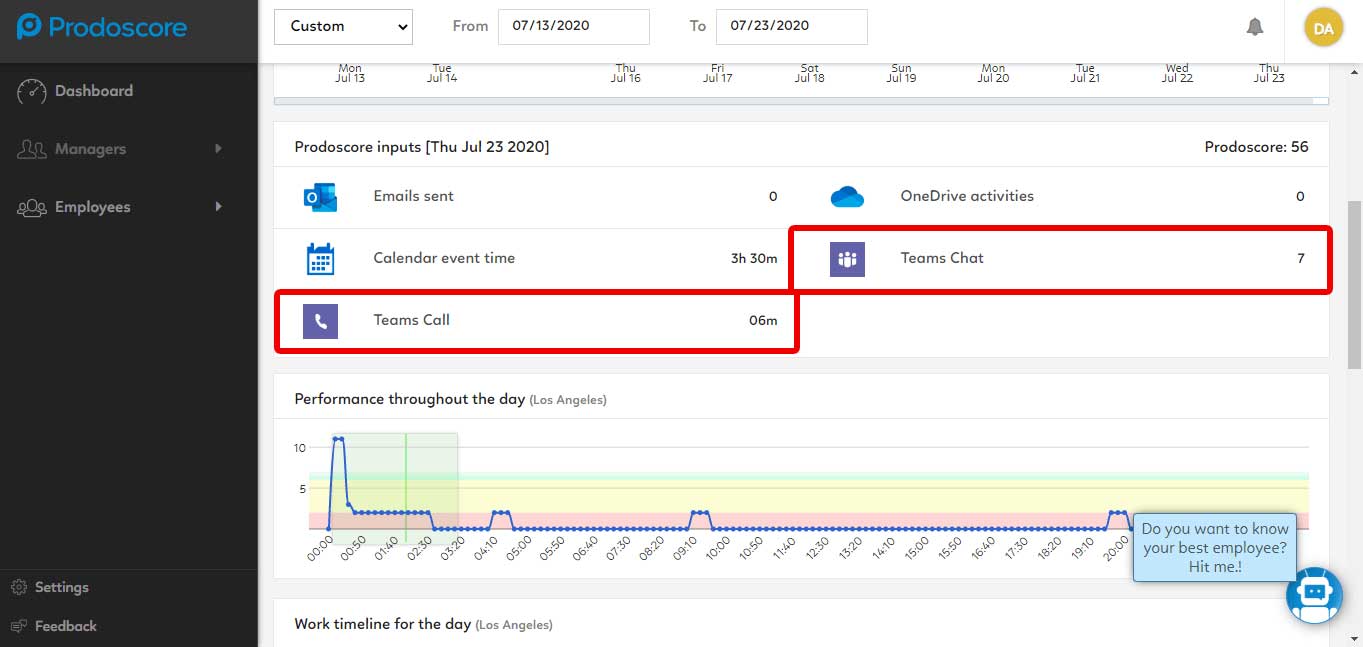Click the '06m' Teams Call value
Image resolution: width=1363 pixels, height=647 pixels.
(763, 320)
